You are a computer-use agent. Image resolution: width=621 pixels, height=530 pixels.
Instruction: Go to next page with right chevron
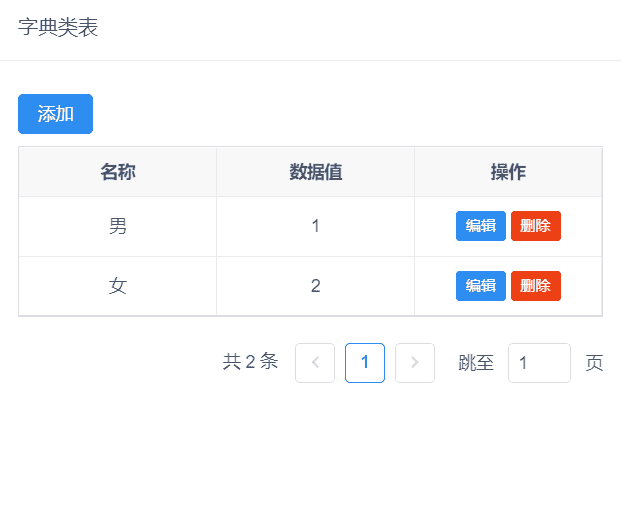[415, 363]
